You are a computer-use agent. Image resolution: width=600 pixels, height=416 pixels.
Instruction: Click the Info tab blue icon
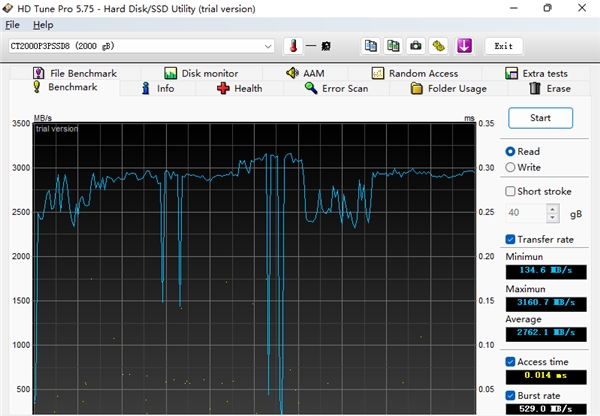coord(145,88)
